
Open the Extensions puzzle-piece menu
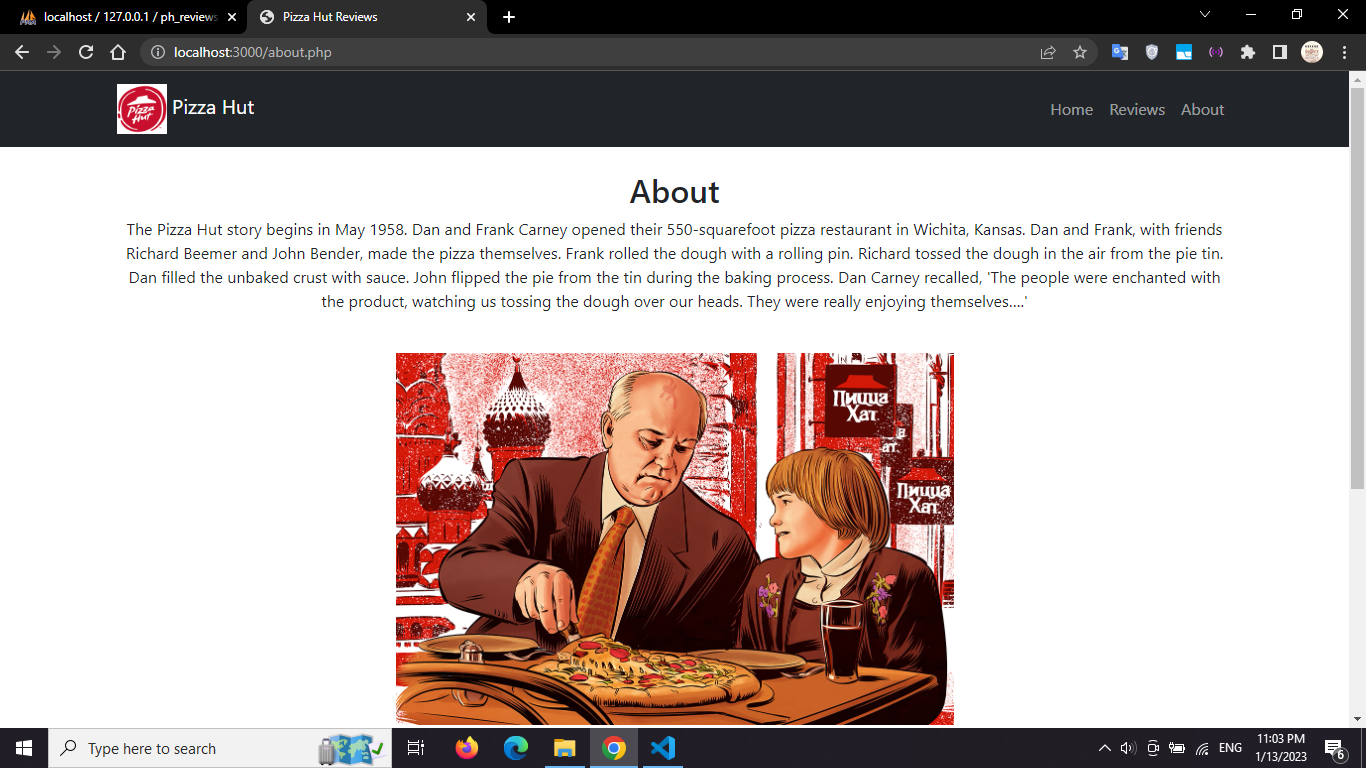click(1247, 52)
